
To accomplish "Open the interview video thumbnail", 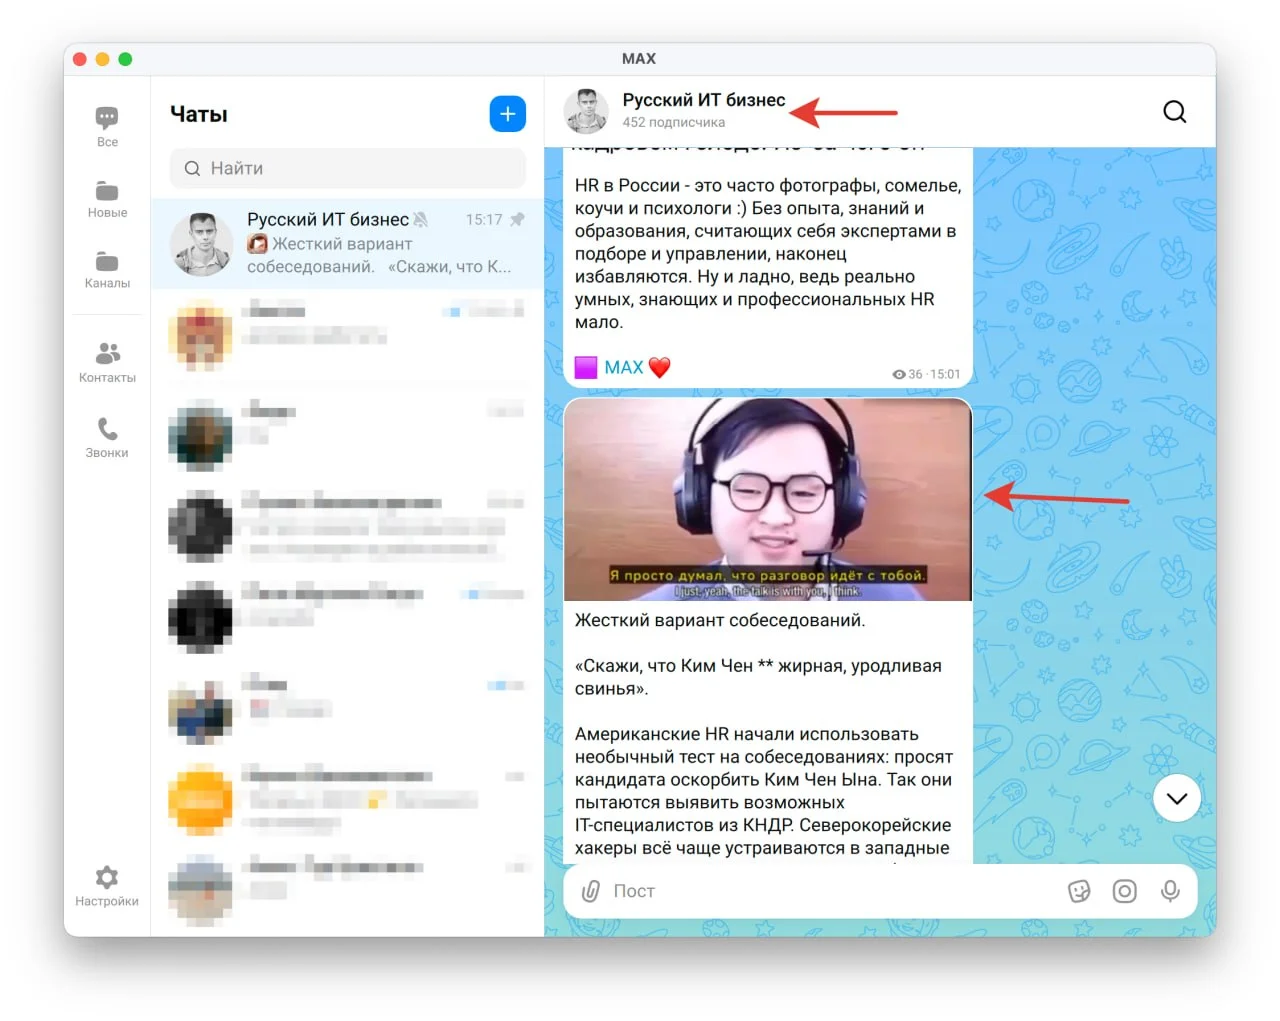I will tap(768, 500).
